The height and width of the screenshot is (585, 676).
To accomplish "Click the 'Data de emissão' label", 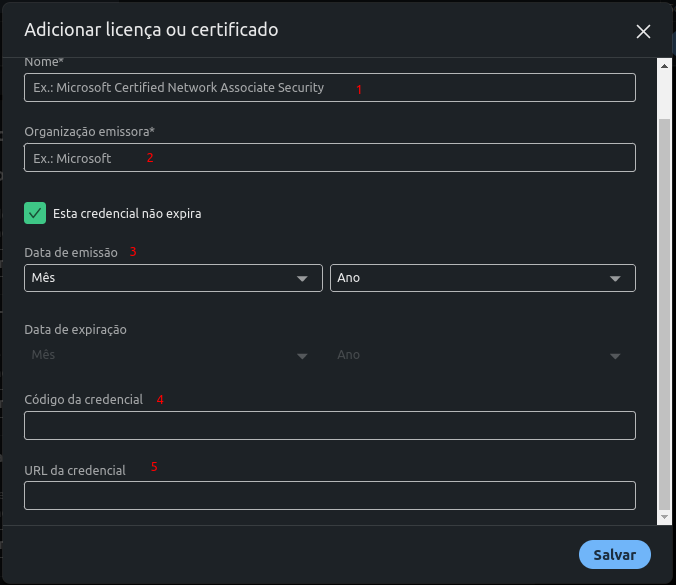I will tap(70, 253).
